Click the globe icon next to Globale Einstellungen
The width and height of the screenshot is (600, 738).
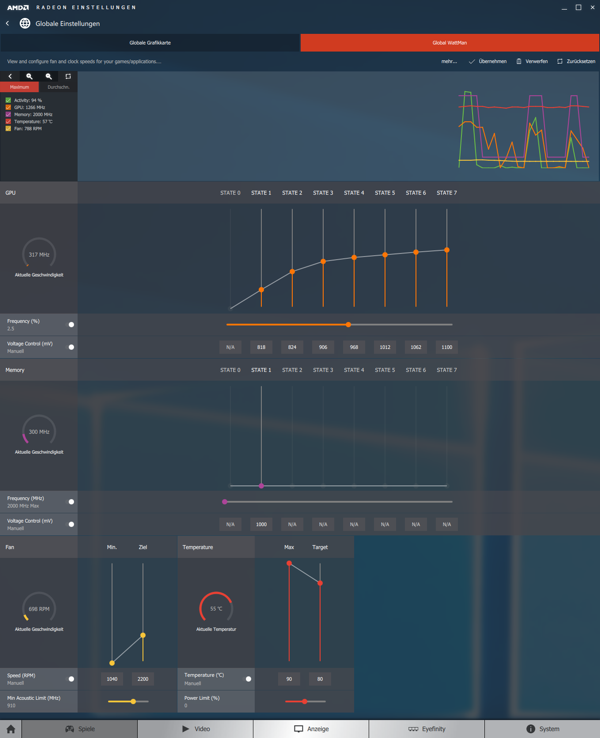coord(25,23)
